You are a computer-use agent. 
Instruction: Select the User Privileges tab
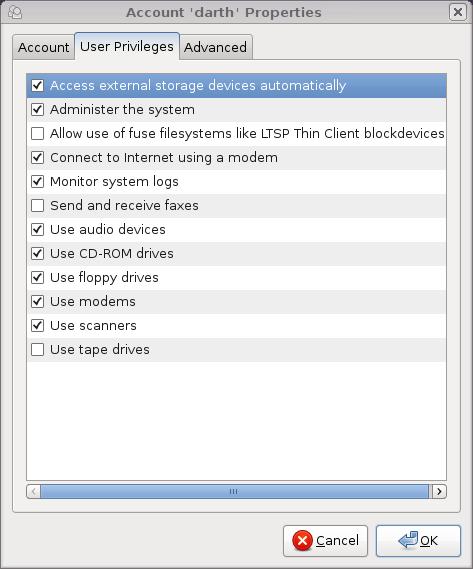[127, 46]
